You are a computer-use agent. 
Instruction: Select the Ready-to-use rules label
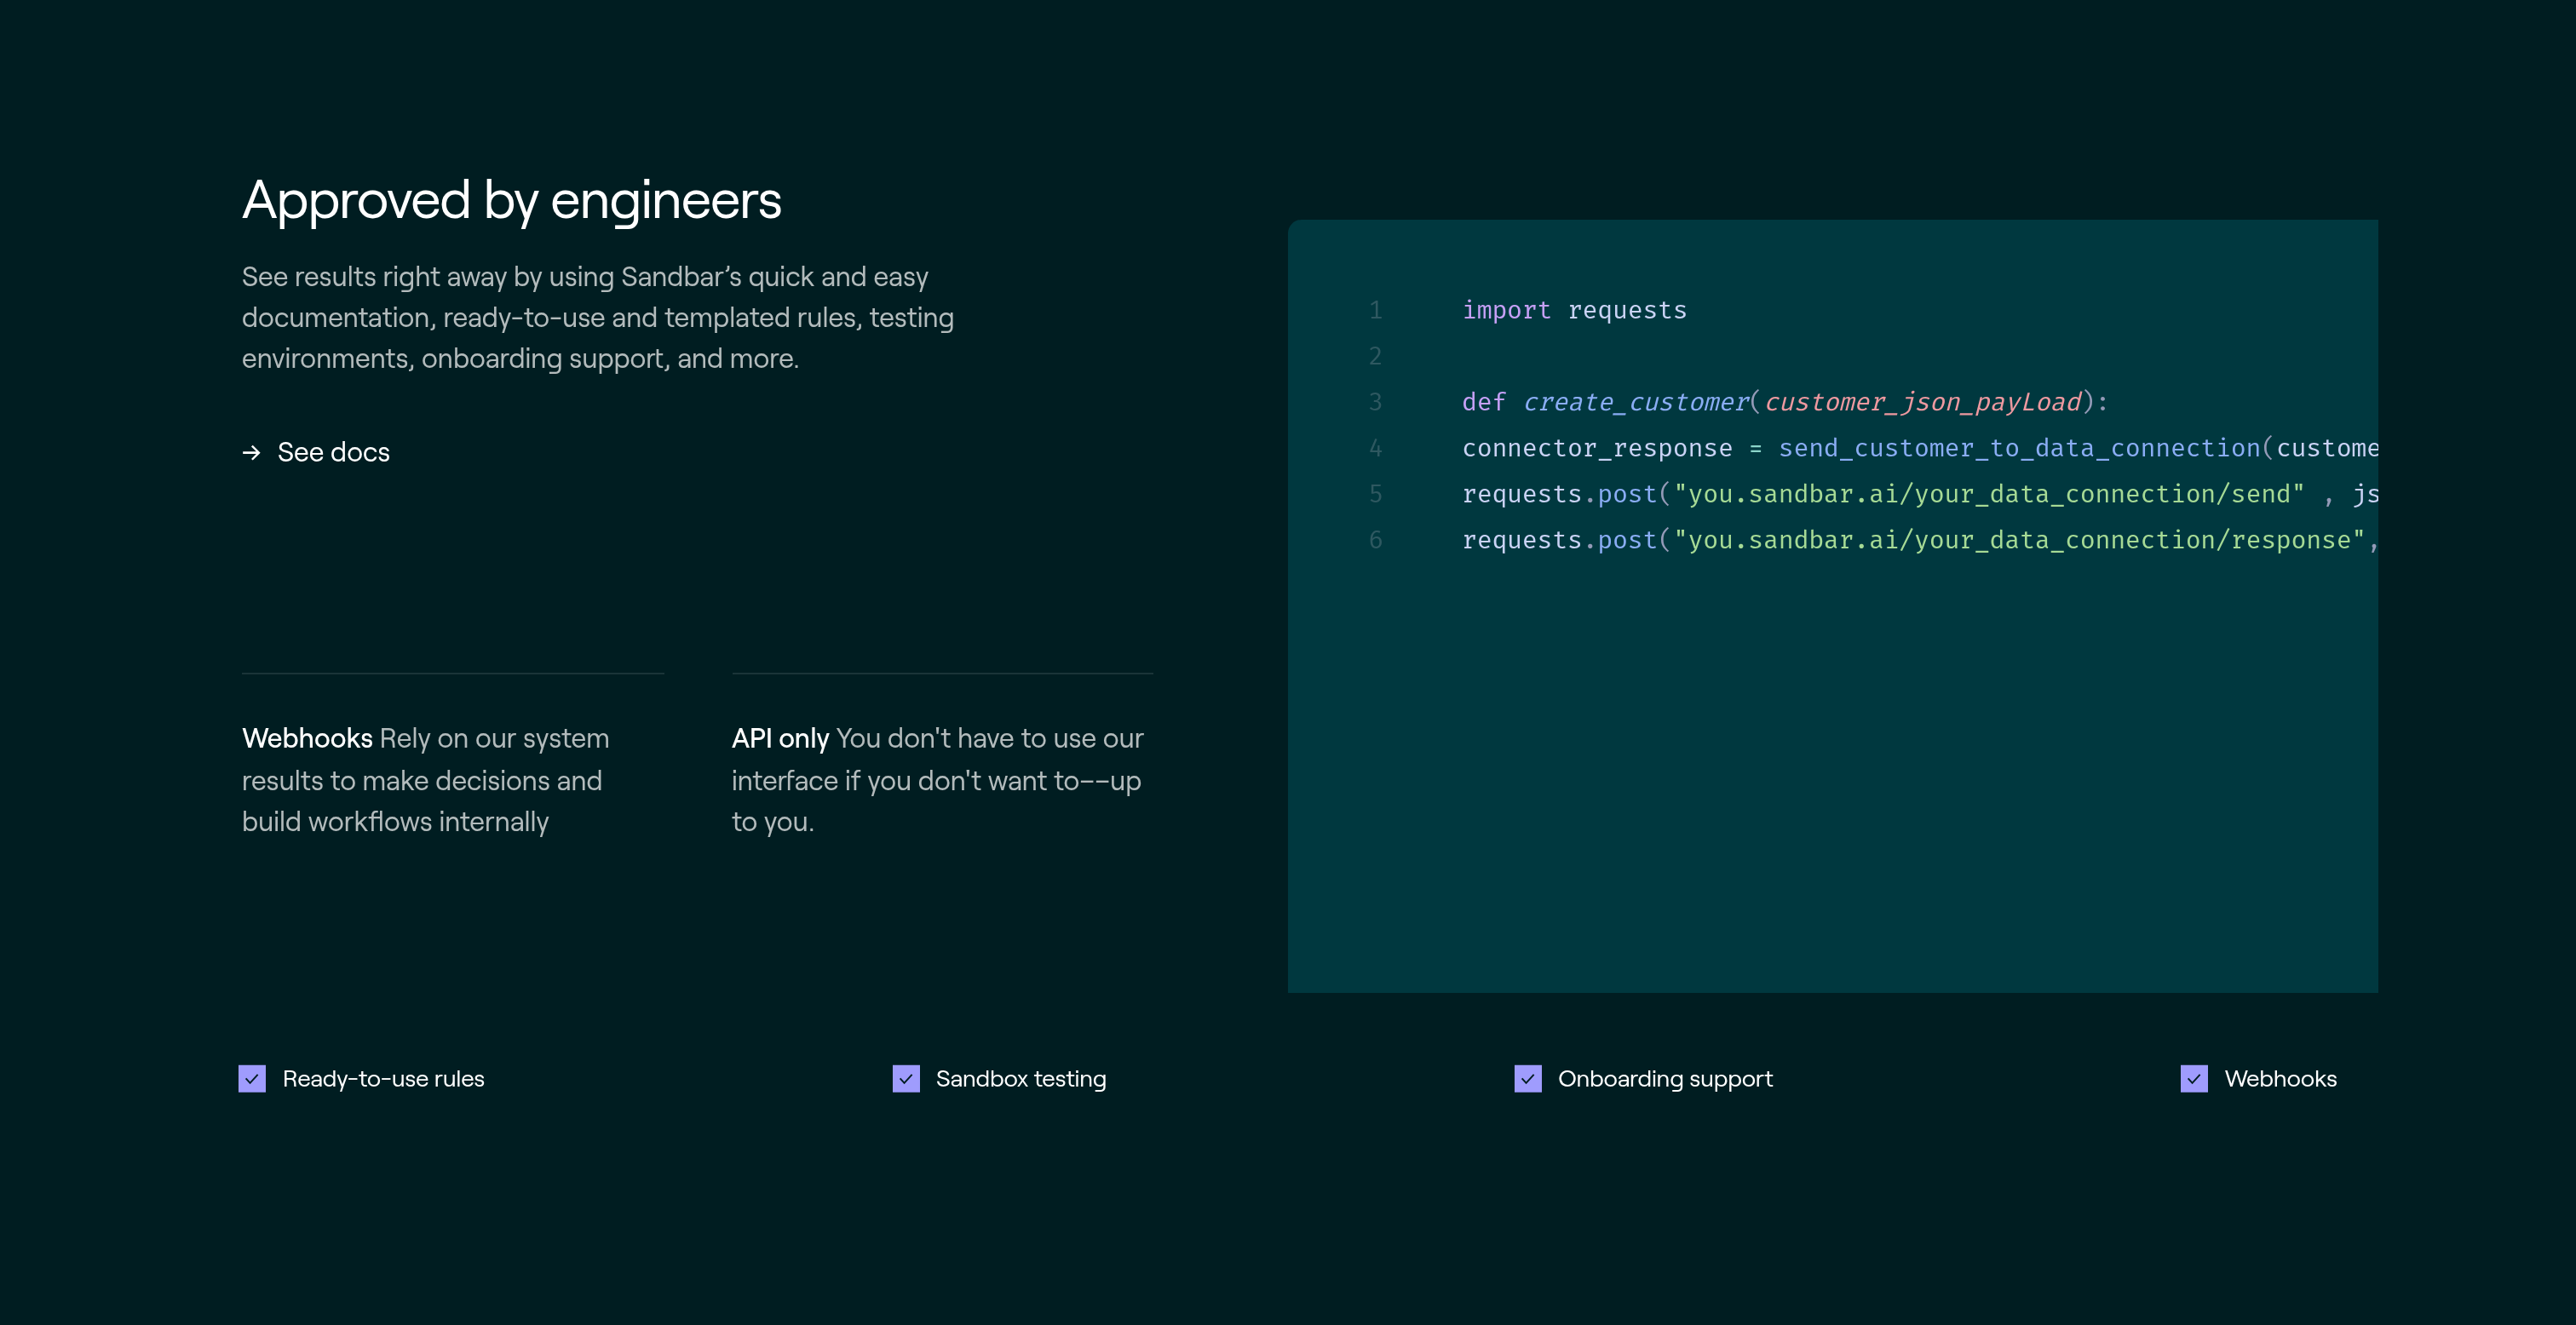point(384,1079)
